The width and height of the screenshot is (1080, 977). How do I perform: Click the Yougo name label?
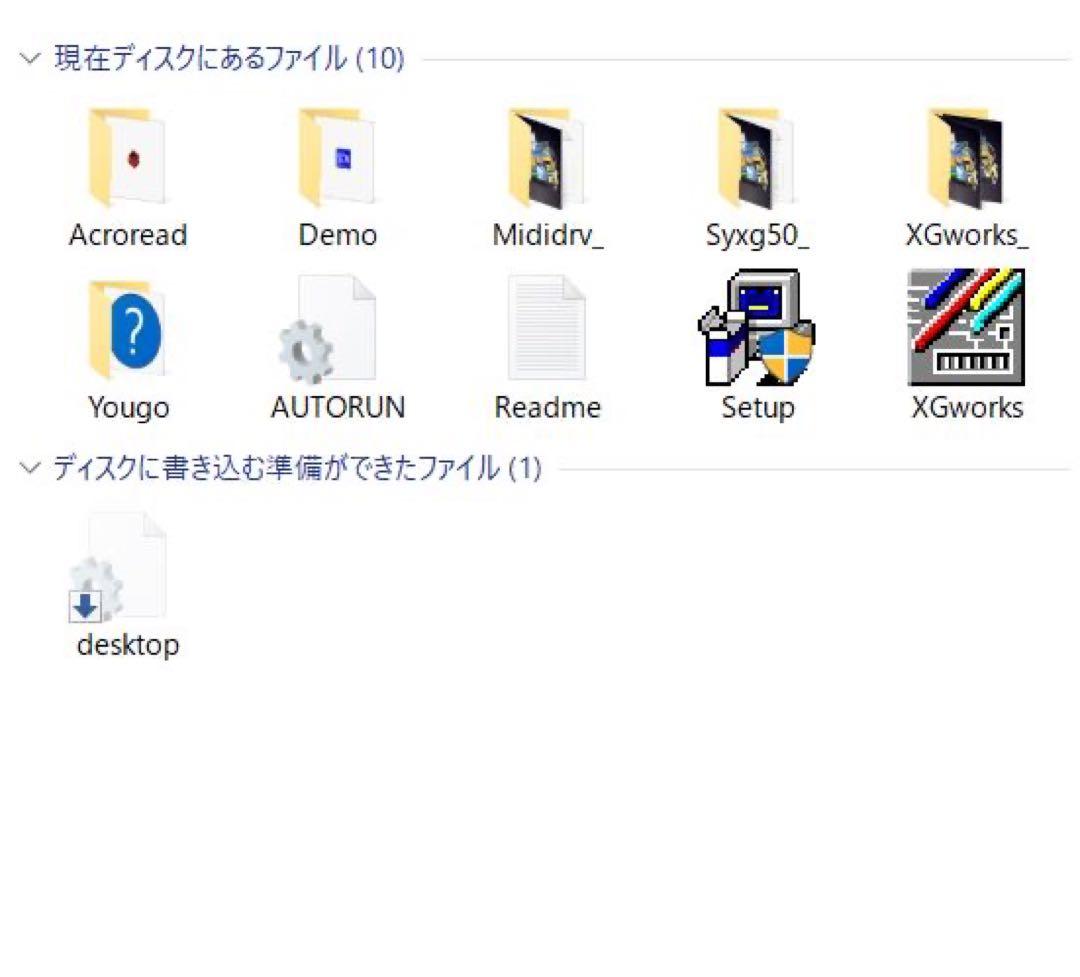(x=129, y=408)
